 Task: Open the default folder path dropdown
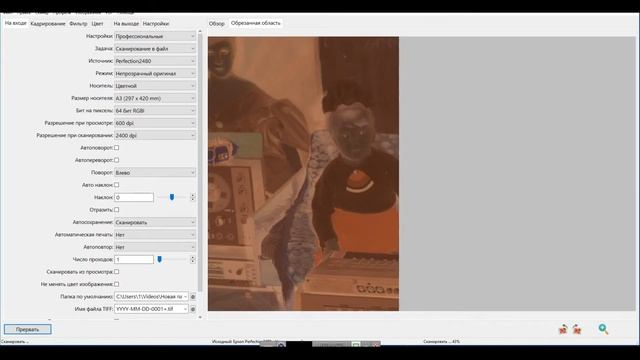coord(151,297)
